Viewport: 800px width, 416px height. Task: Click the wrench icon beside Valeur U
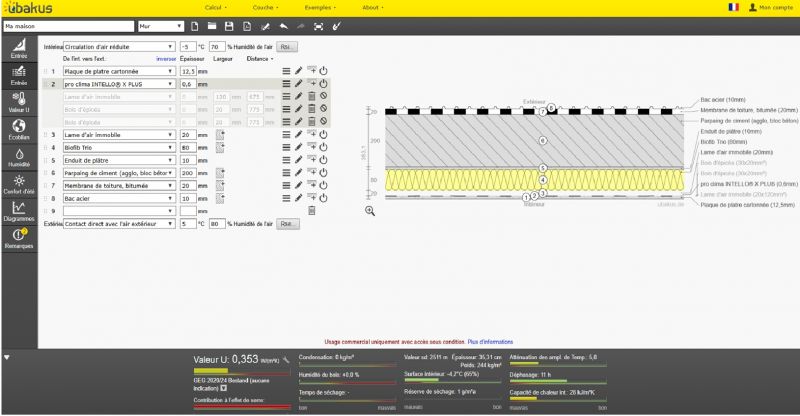pos(286,360)
